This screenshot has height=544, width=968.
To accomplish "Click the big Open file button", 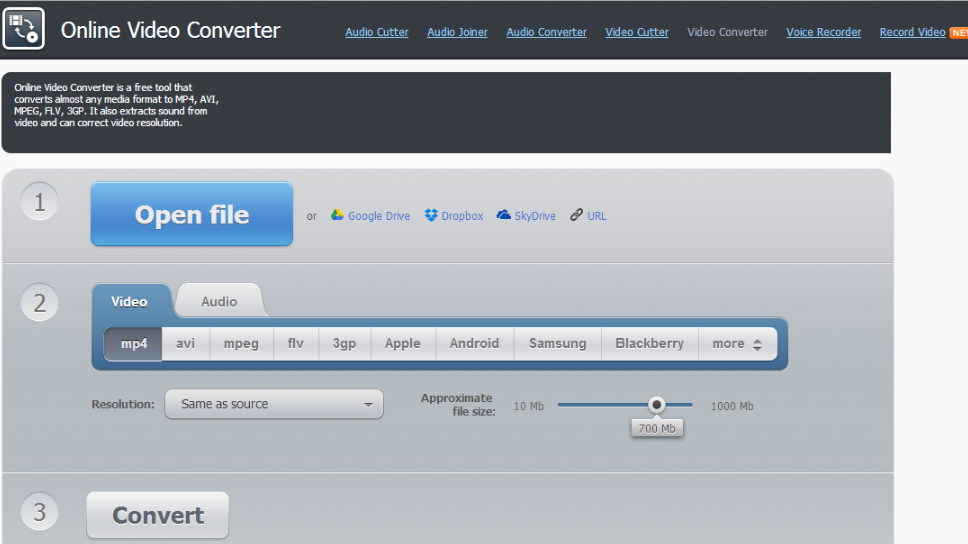I will [x=192, y=214].
